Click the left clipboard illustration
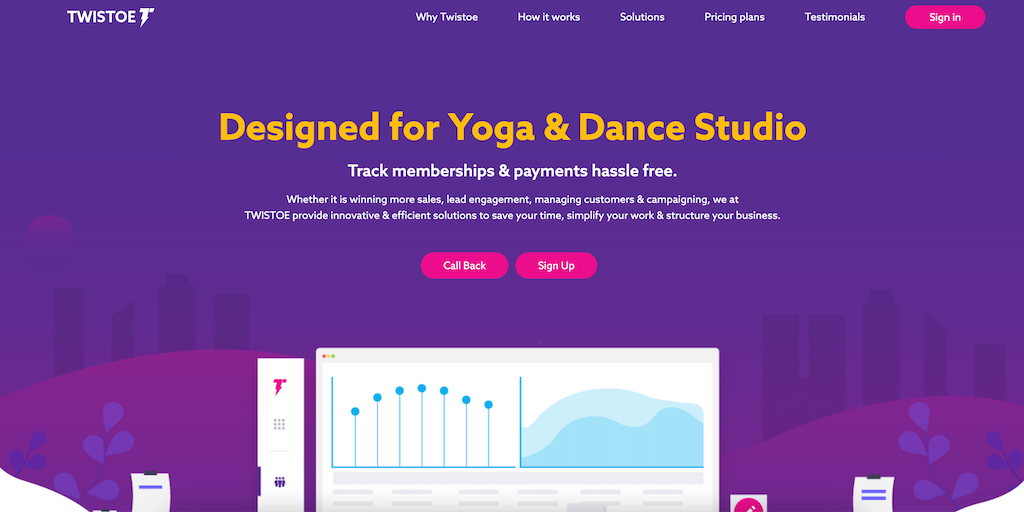The image size is (1024, 512). tap(151, 490)
